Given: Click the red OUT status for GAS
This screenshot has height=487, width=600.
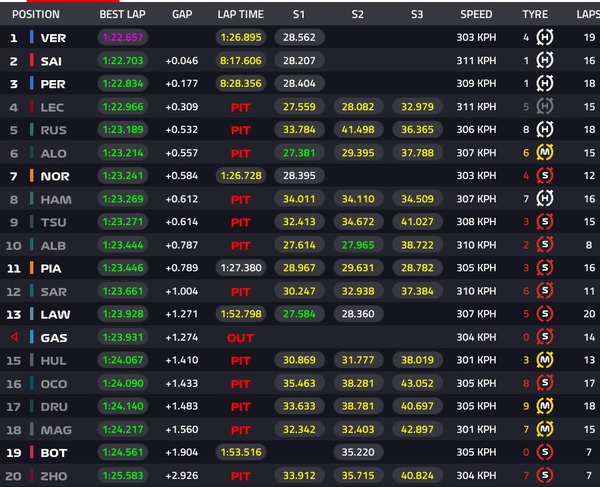Looking at the screenshot, I should tap(240, 338).
